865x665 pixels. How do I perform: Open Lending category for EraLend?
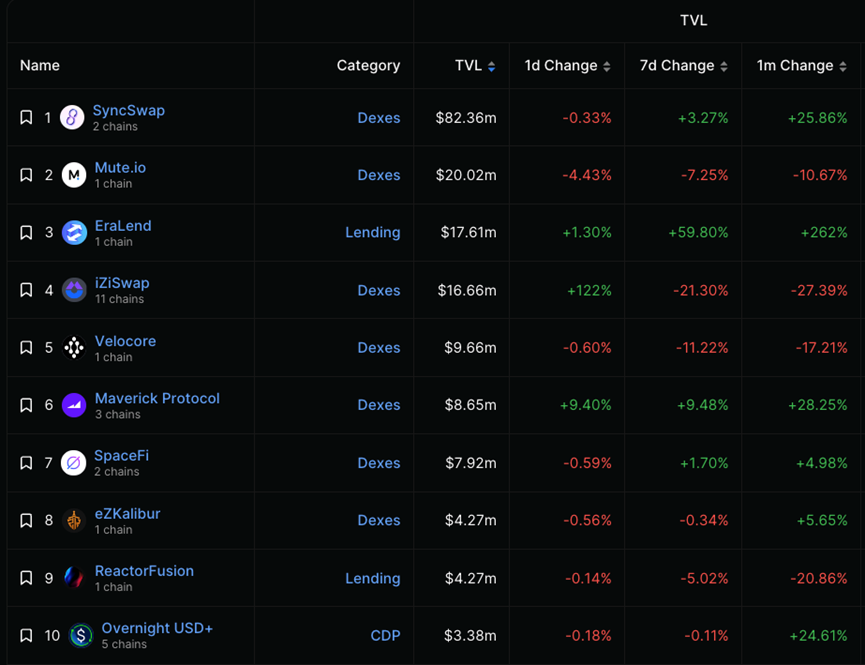click(x=372, y=233)
